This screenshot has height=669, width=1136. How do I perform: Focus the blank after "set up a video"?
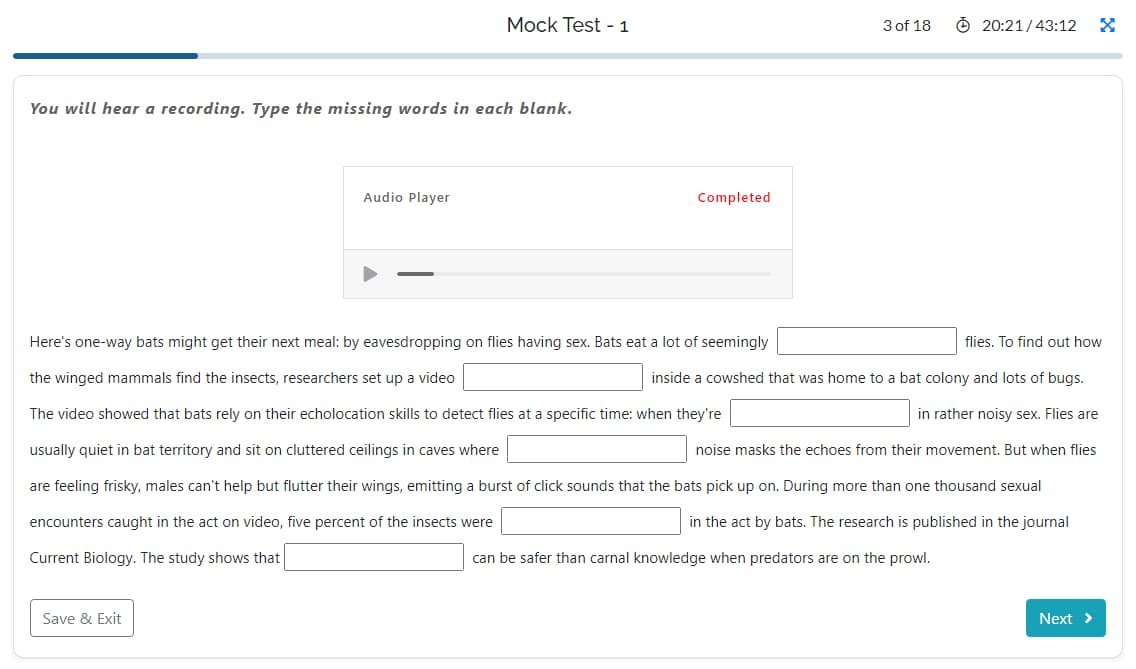coord(552,378)
